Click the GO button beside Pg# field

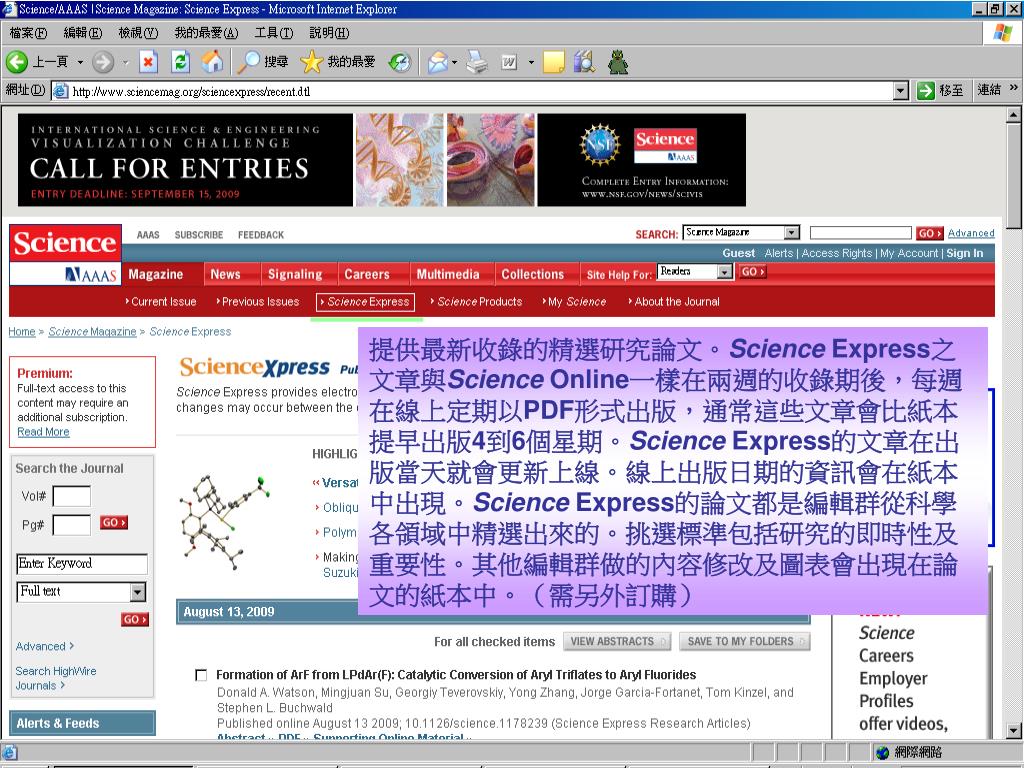pos(114,522)
